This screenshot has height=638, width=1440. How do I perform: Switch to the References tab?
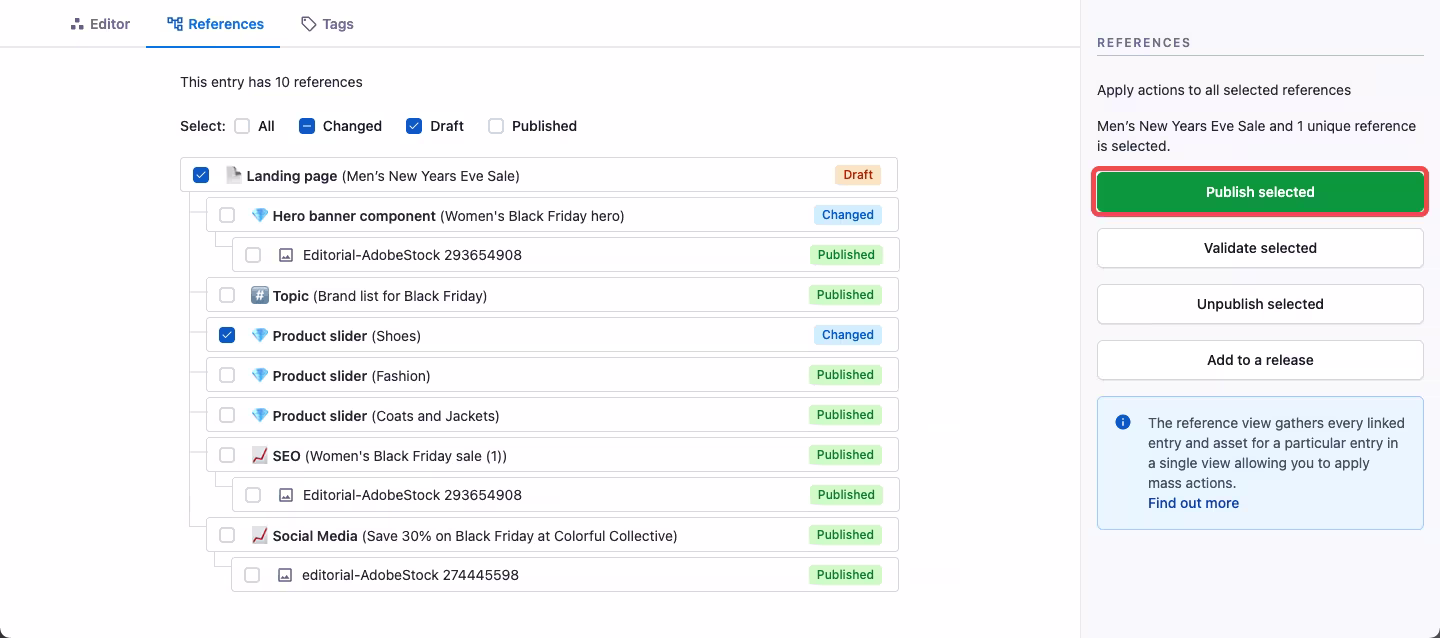point(215,24)
